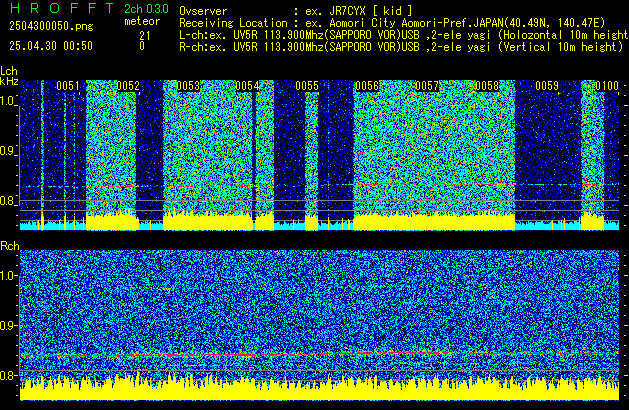This screenshot has width=629, height=410.
Task: Click time marker 0054
Action: pos(248,86)
